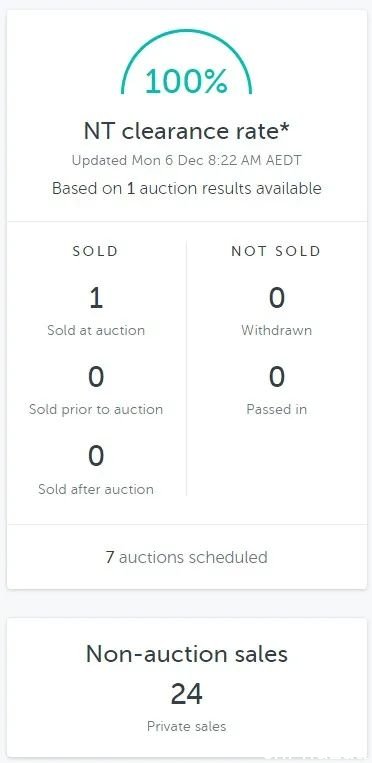Click the Withdrawn count 0
The width and height of the screenshot is (372, 763).
pos(277,298)
